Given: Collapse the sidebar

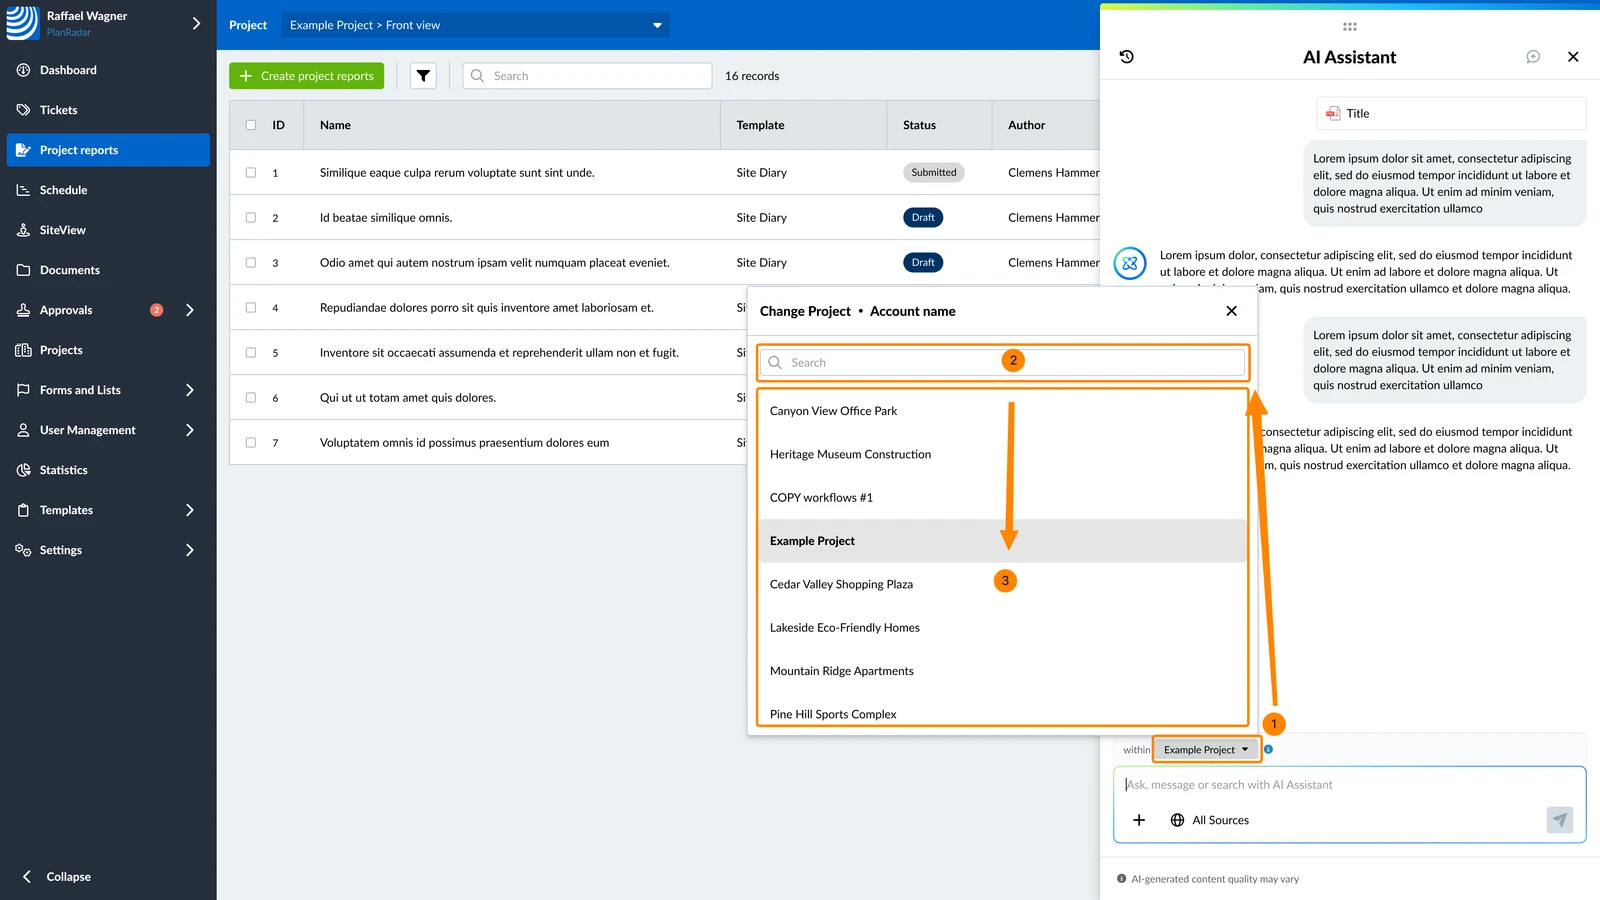Looking at the screenshot, I should coord(58,876).
